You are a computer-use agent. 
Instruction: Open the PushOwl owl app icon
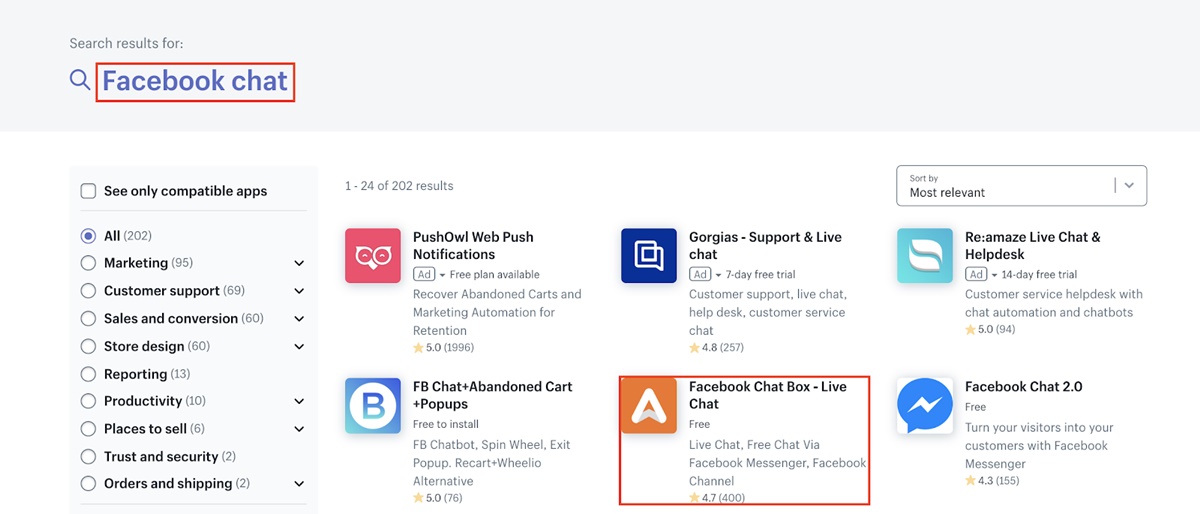[372, 256]
